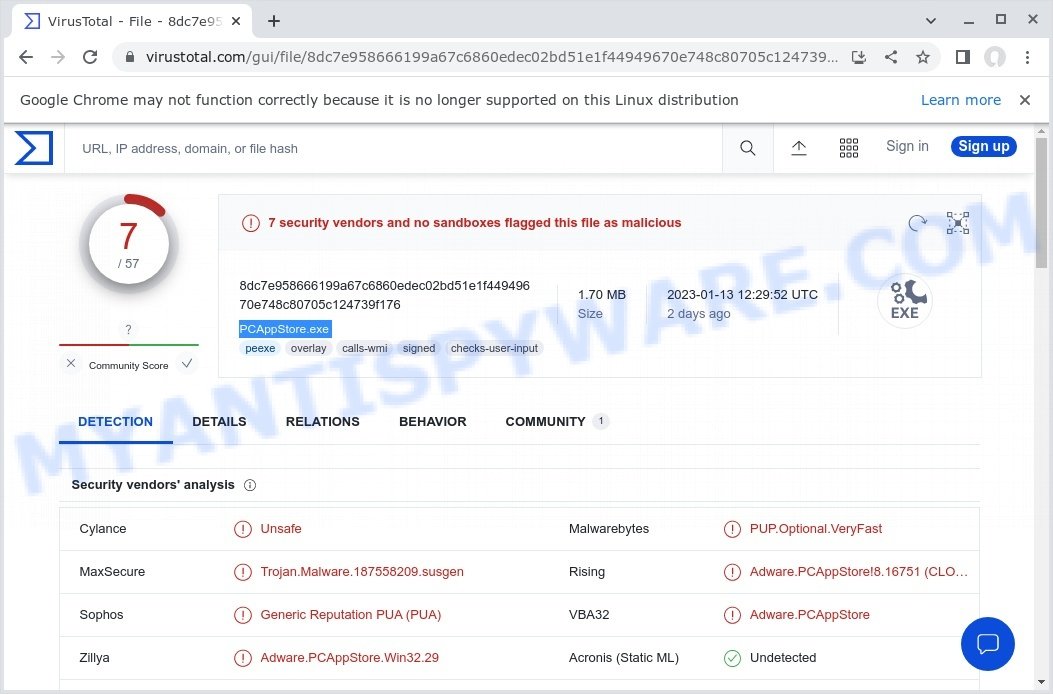Viewport: 1053px width, 694px height.
Task: Click the VirusTotal logo icon
Action: (x=34, y=148)
